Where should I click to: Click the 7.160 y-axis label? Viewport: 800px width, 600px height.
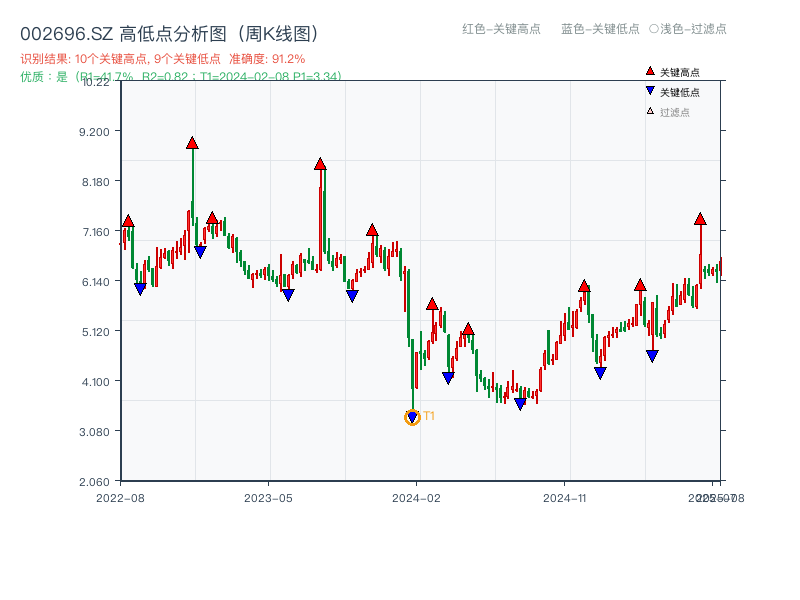[96, 232]
